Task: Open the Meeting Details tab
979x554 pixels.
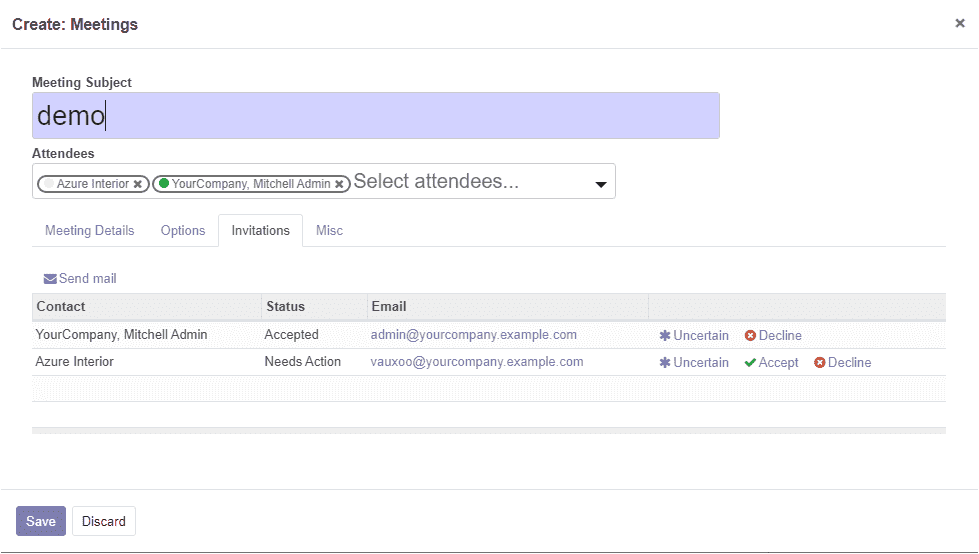Action: [x=89, y=230]
